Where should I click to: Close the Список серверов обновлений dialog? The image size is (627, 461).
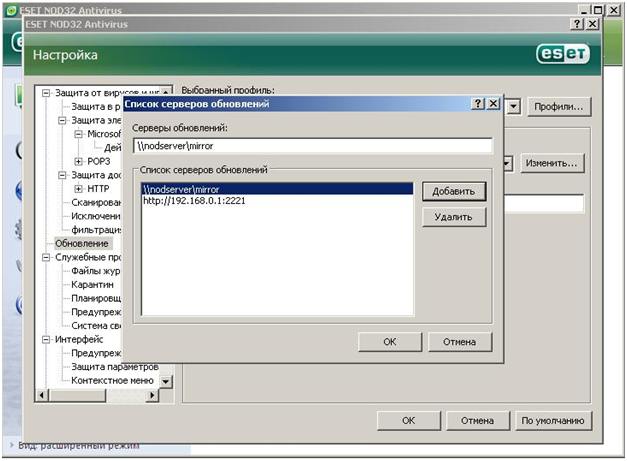coord(494,104)
